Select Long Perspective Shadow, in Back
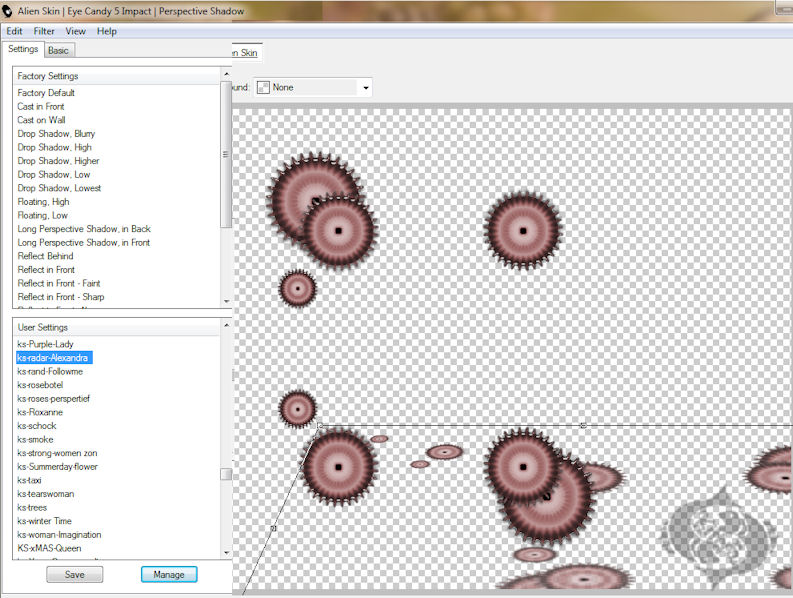 (84, 229)
